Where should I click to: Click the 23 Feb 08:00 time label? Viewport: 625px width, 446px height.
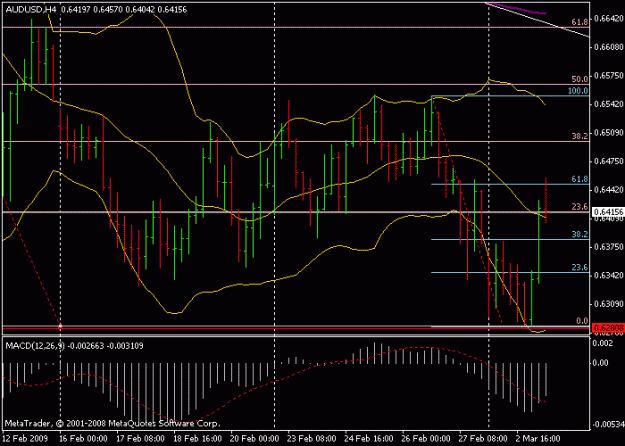[x=312, y=438]
